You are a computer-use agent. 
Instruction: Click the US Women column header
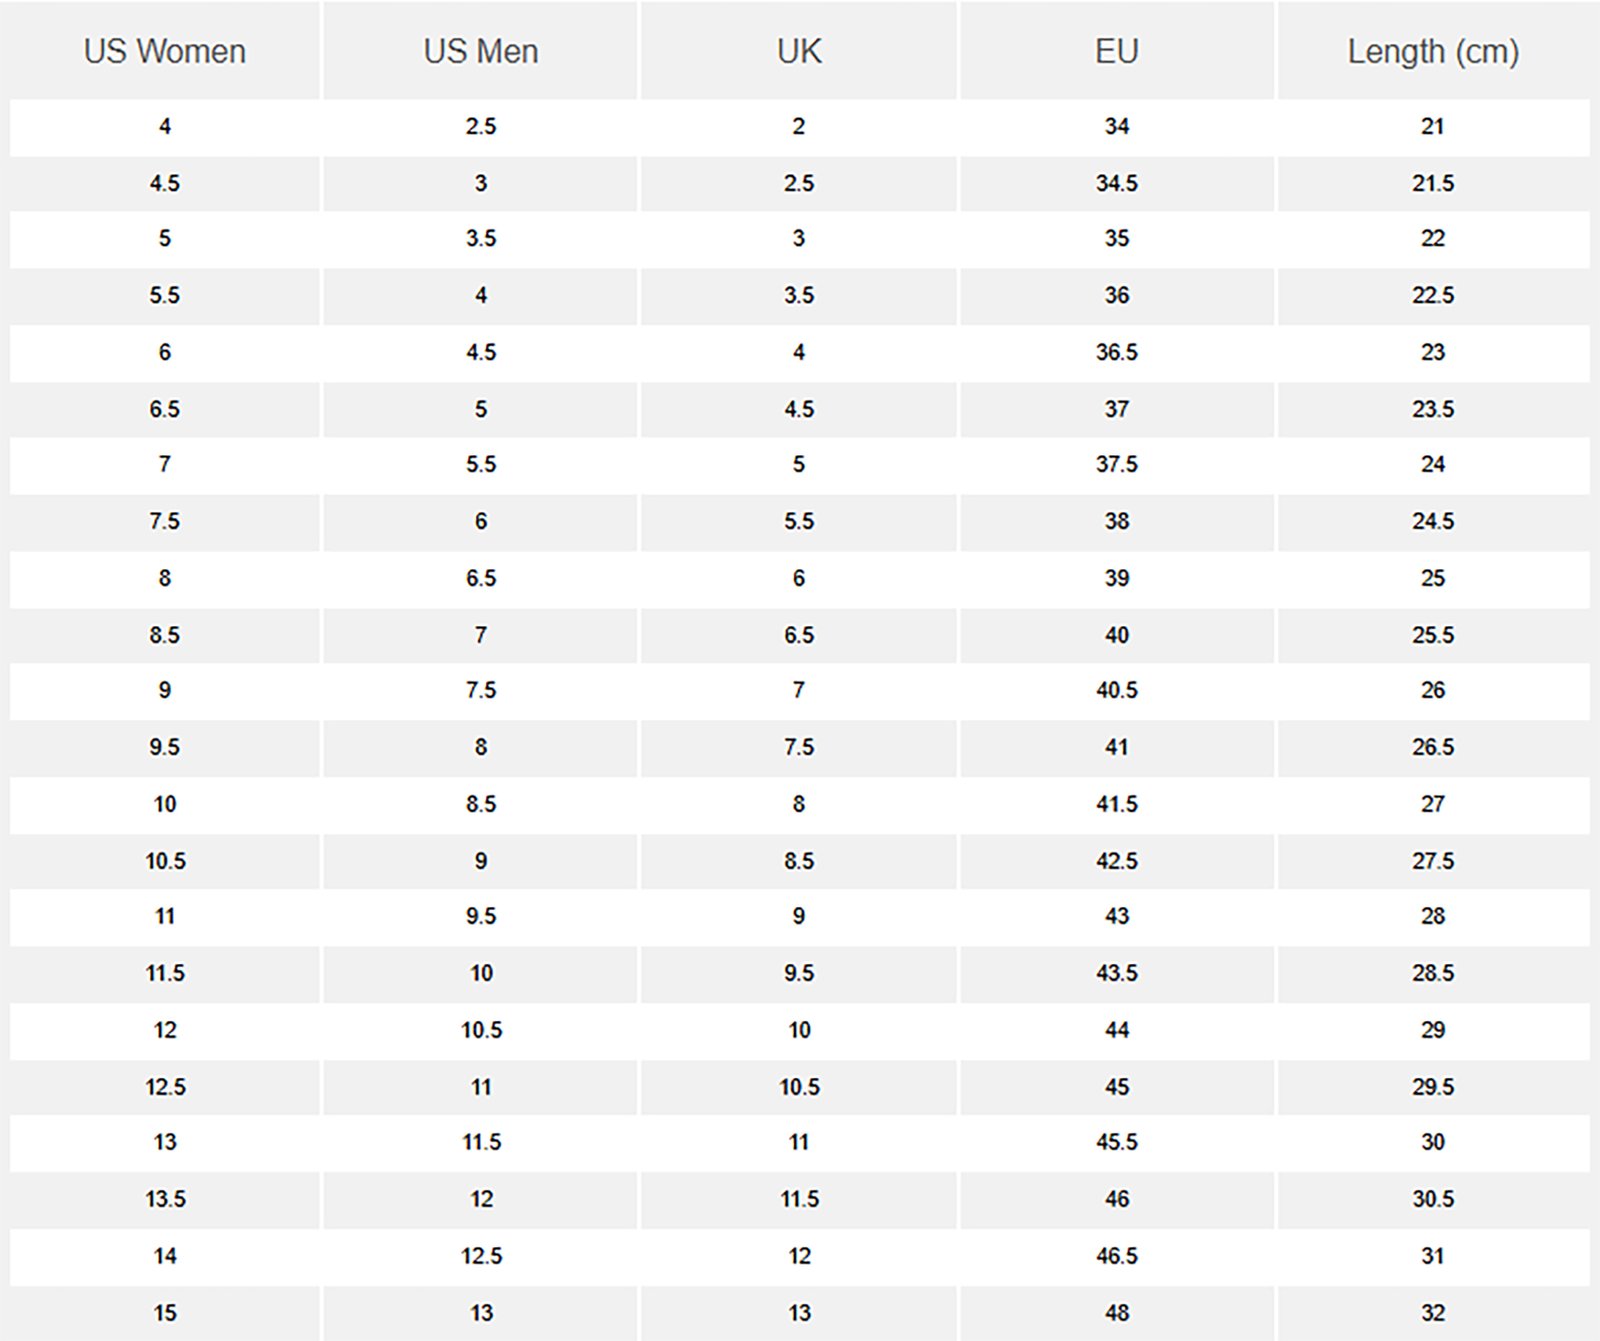coord(165,51)
